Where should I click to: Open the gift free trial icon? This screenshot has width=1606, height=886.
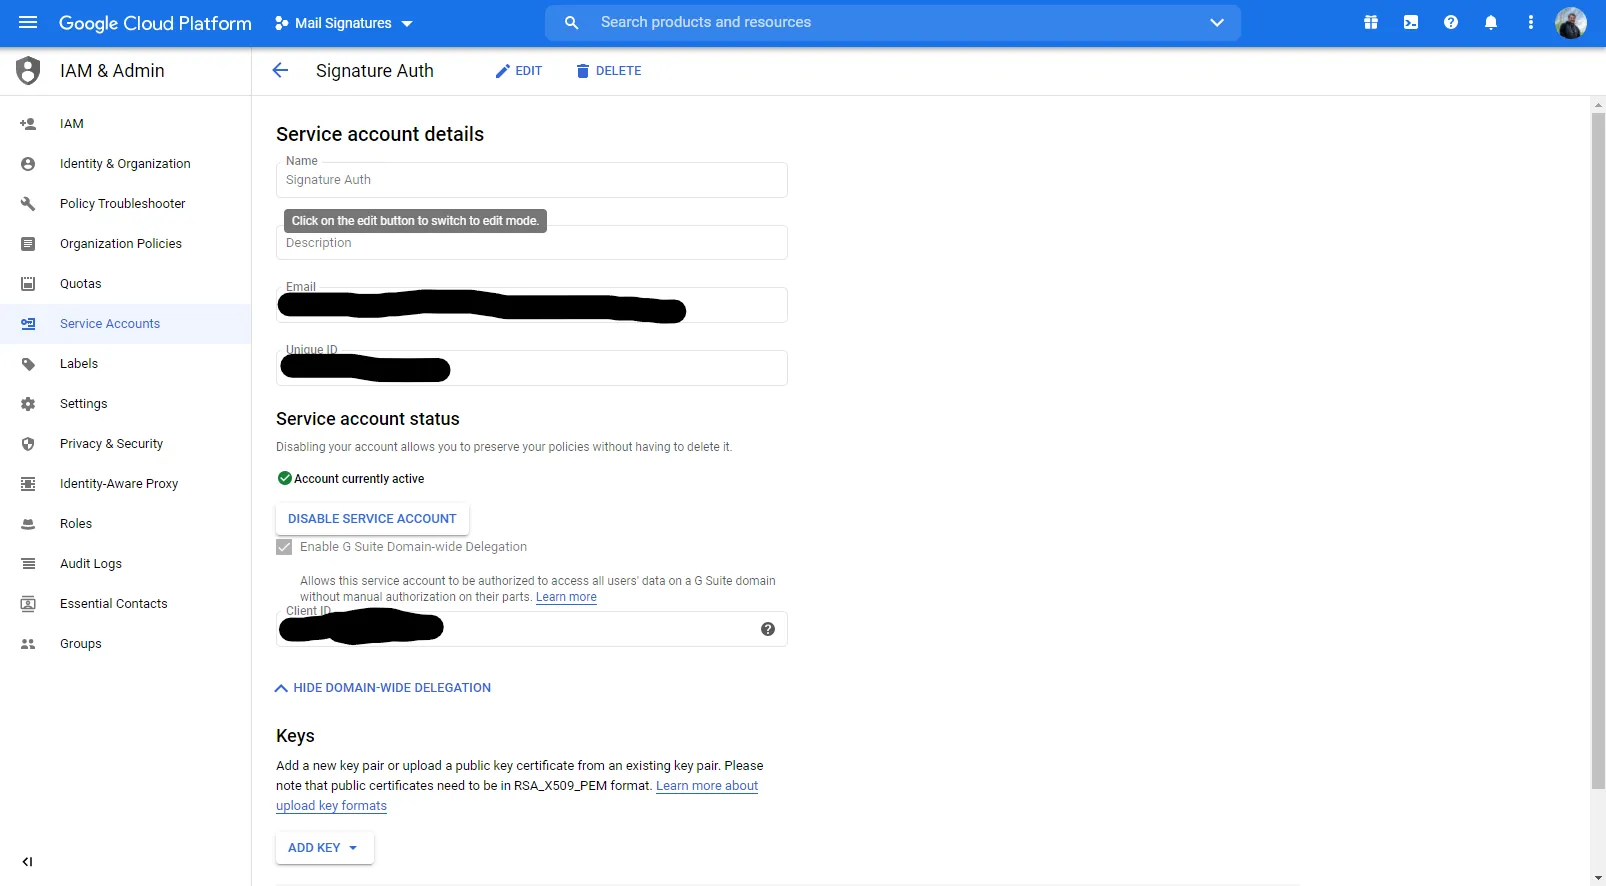(1371, 22)
